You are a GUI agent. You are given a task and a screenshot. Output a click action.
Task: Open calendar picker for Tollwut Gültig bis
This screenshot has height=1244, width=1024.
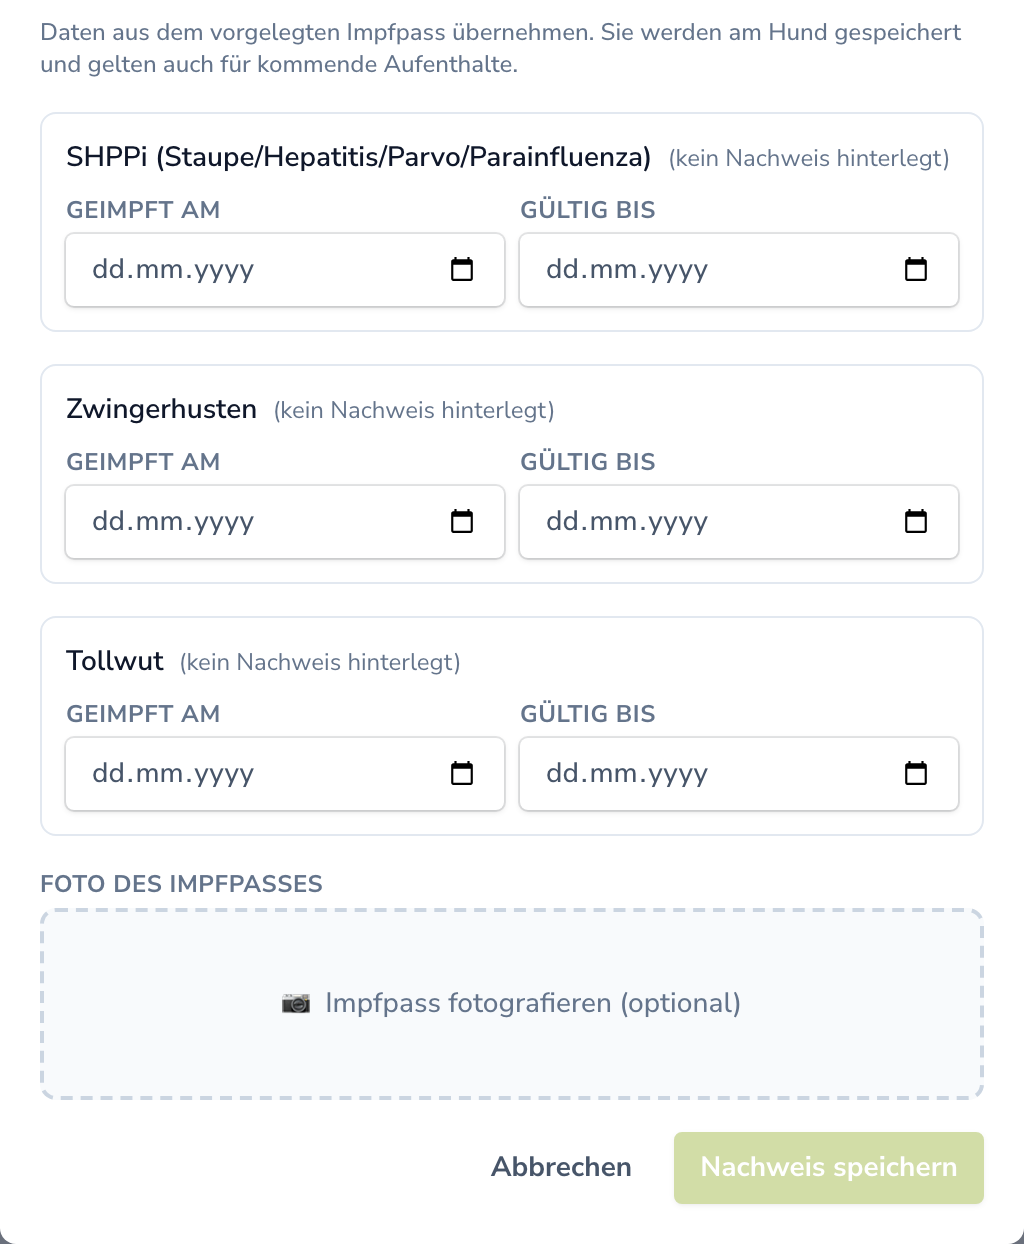pos(916,773)
